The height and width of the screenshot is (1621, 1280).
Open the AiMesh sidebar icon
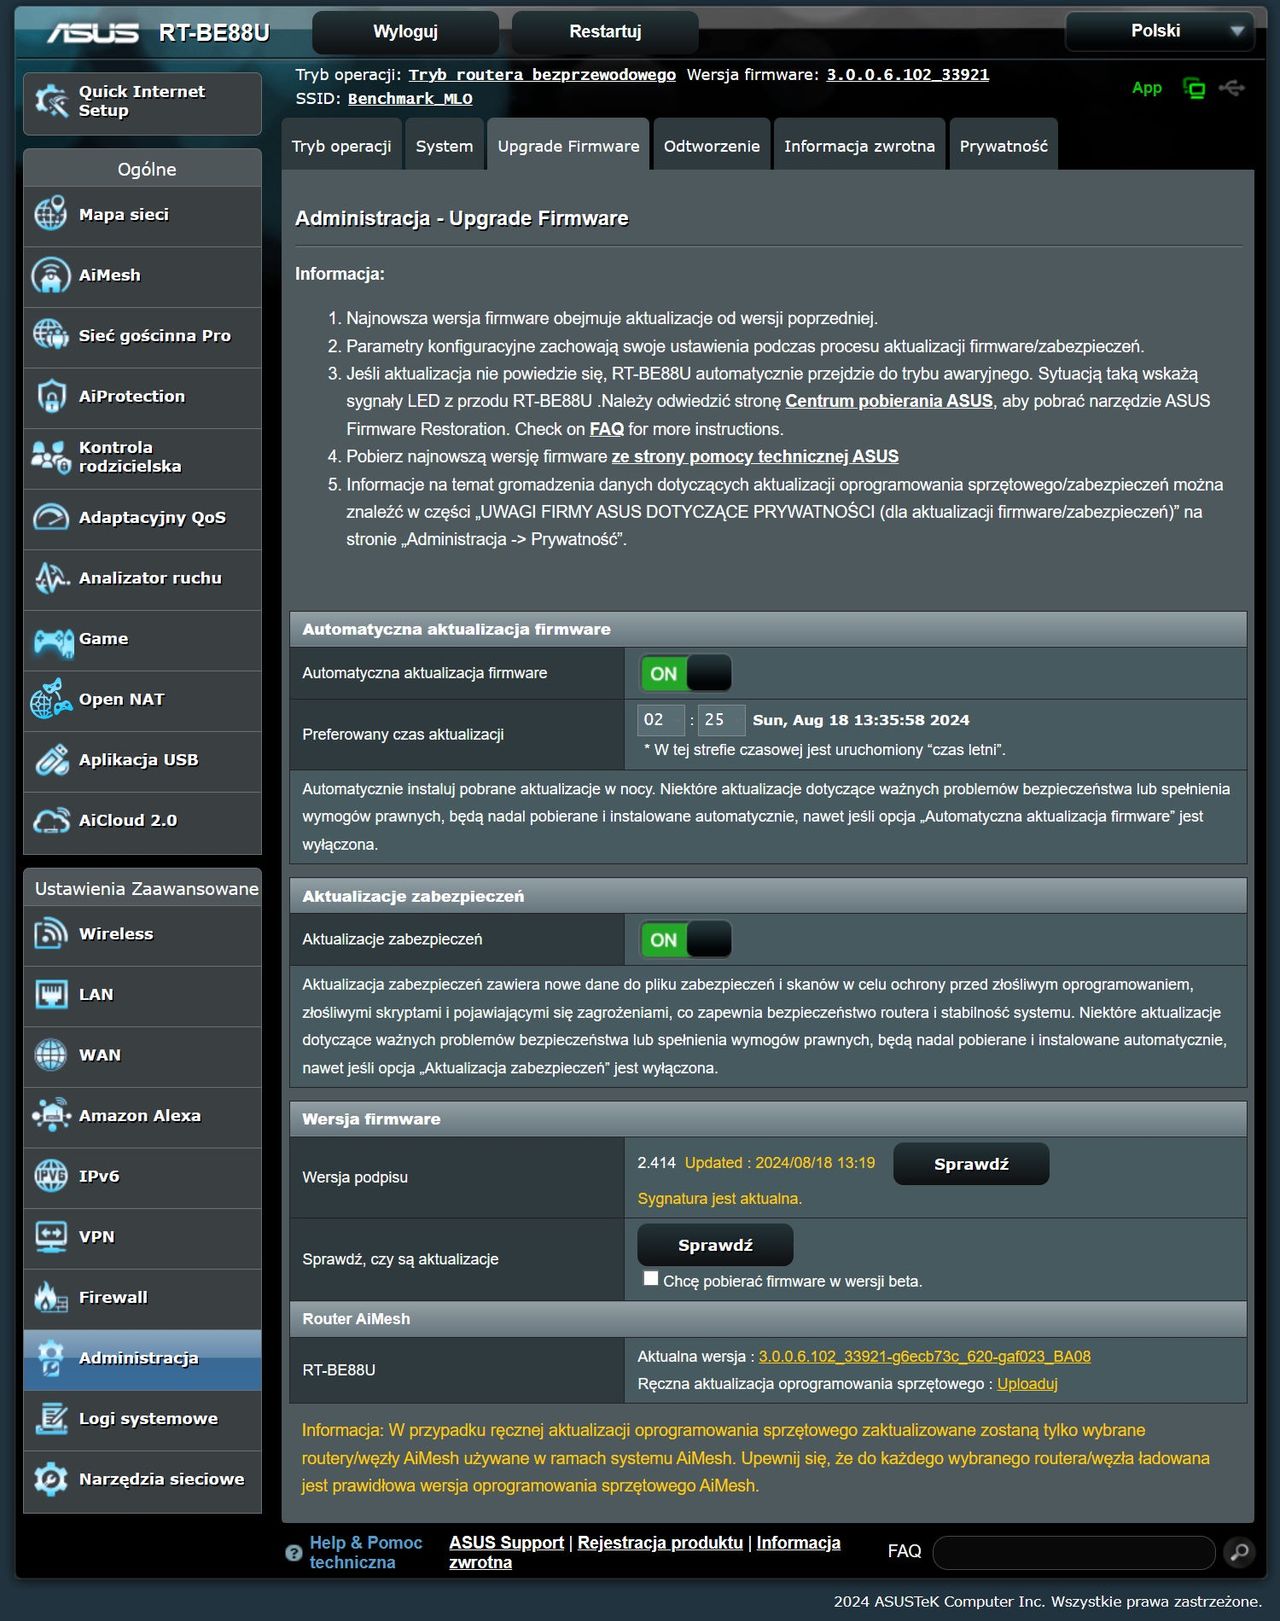pyautogui.click(x=51, y=275)
